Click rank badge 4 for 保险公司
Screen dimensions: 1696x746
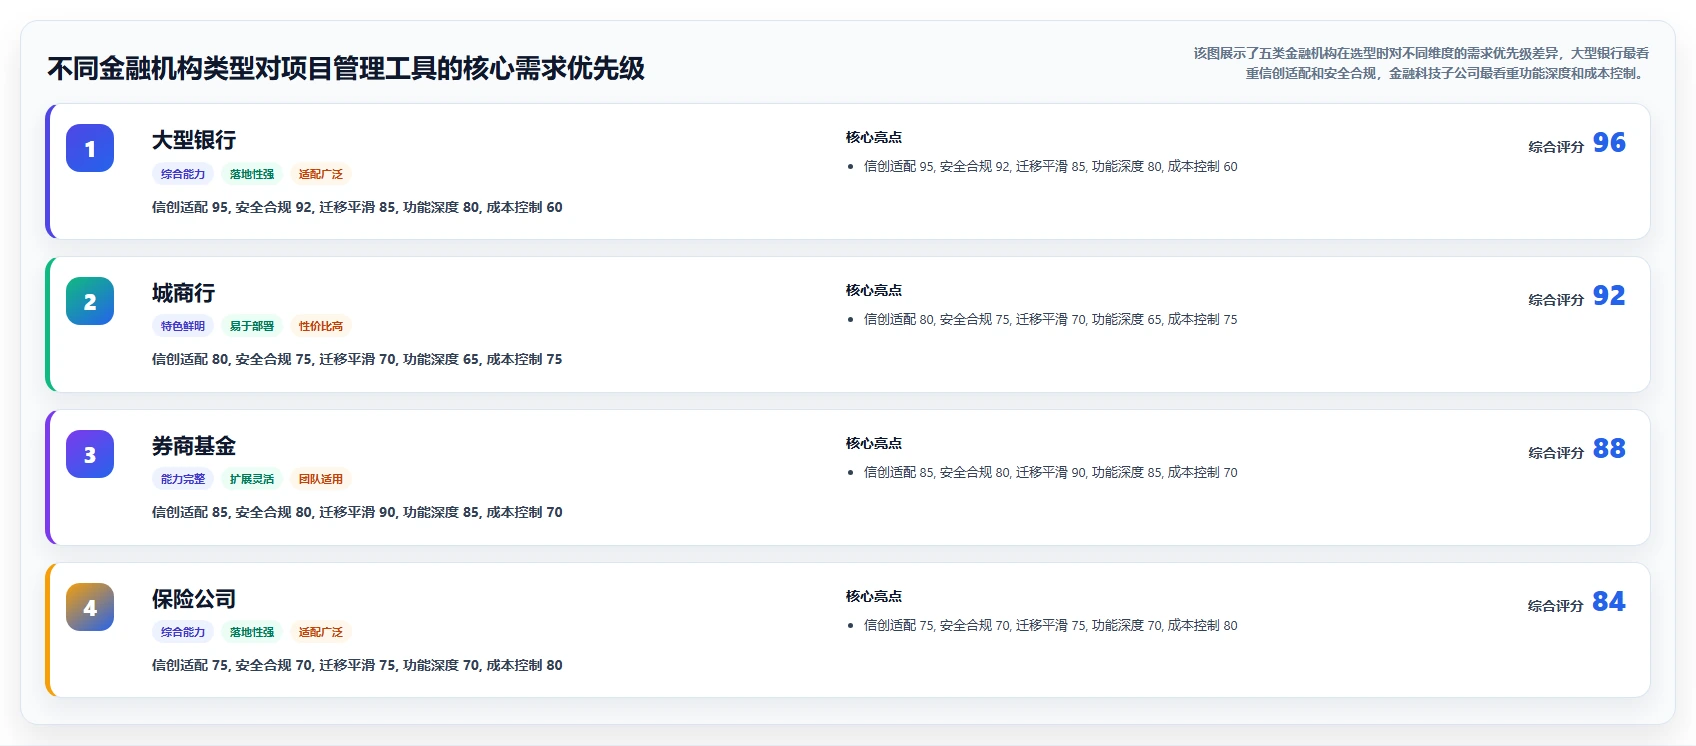pyautogui.click(x=90, y=608)
